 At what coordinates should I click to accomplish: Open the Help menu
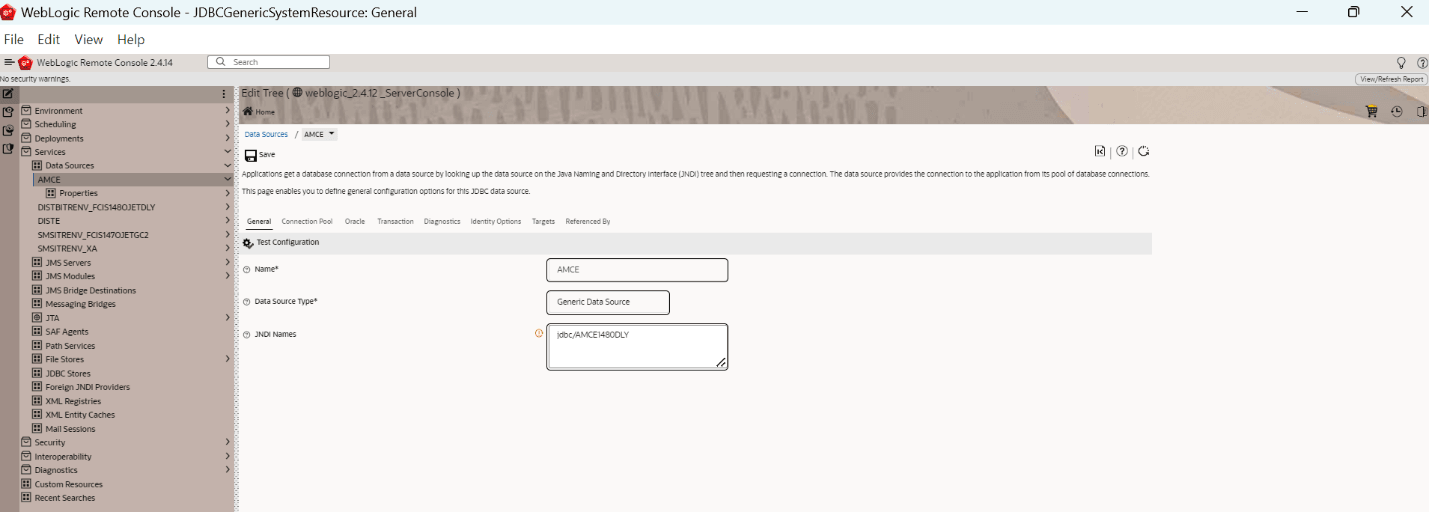tap(131, 39)
